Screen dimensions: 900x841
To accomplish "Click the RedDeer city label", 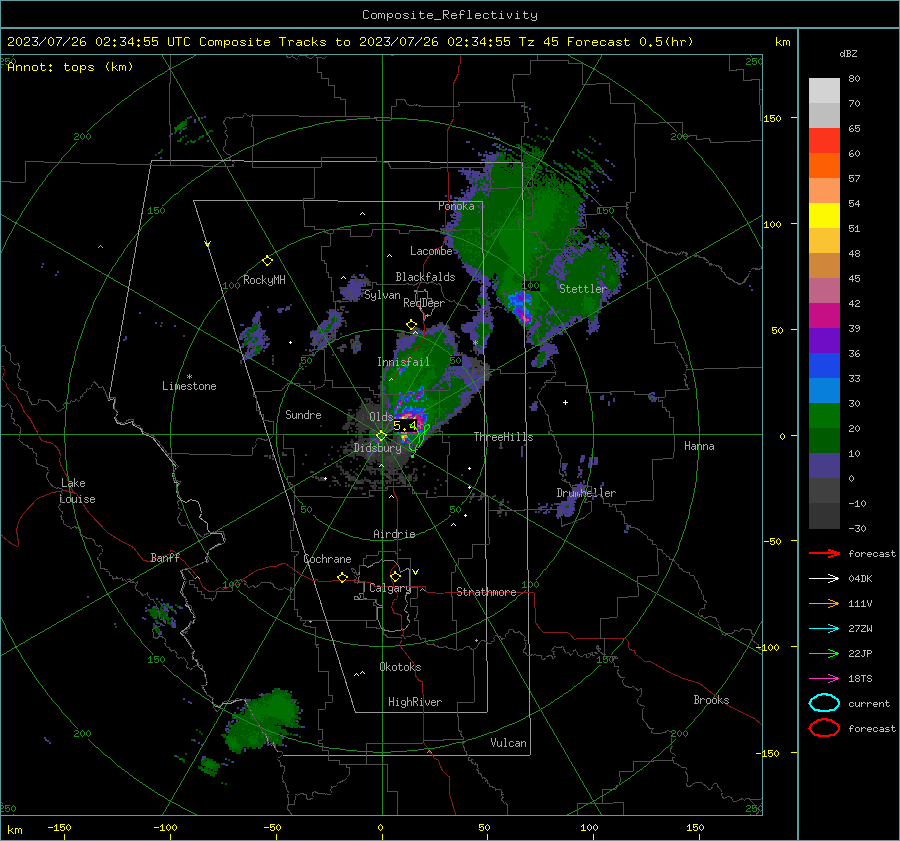I will (x=424, y=303).
